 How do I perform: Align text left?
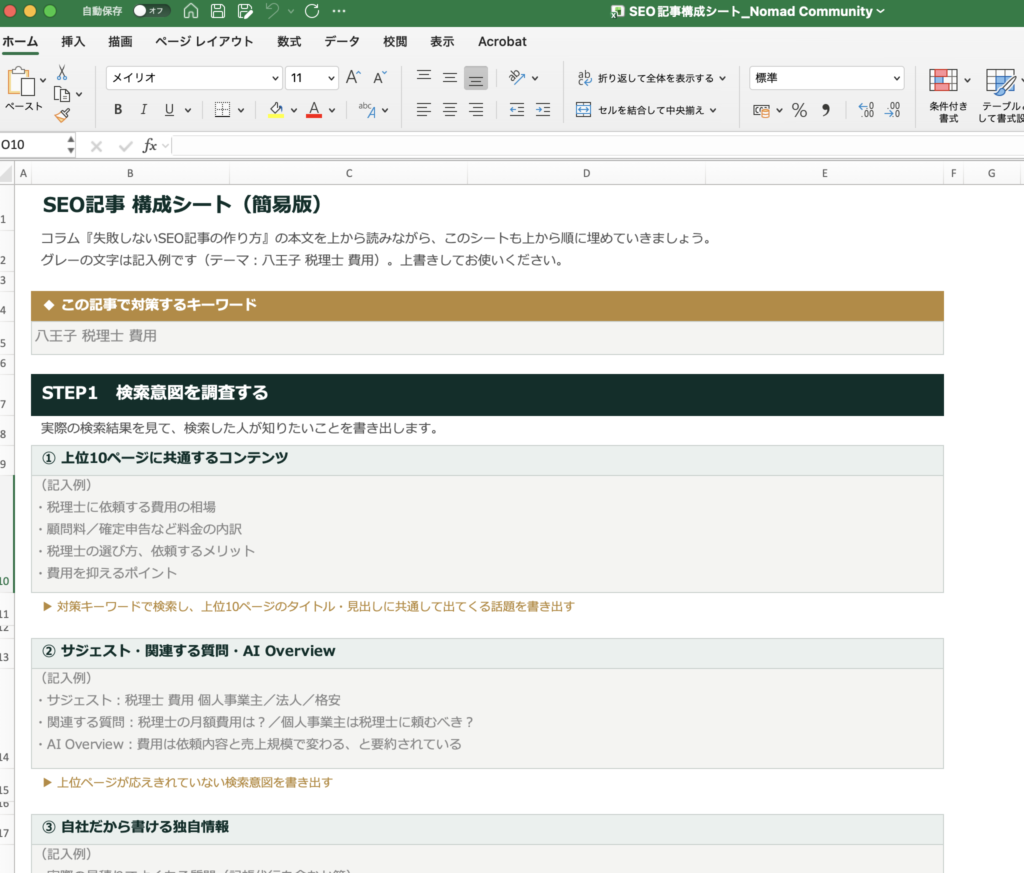pyautogui.click(x=424, y=109)
